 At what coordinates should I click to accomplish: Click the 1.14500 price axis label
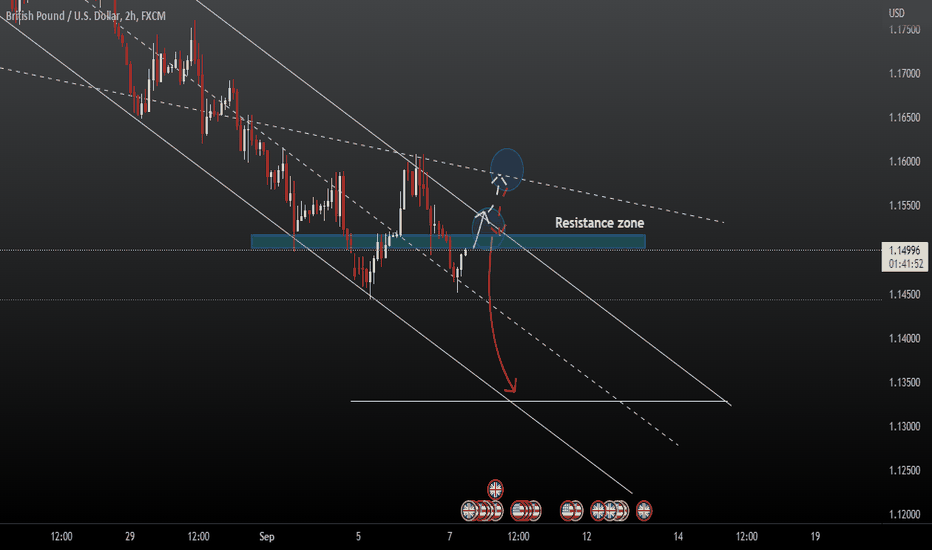[x=905, y=294]
